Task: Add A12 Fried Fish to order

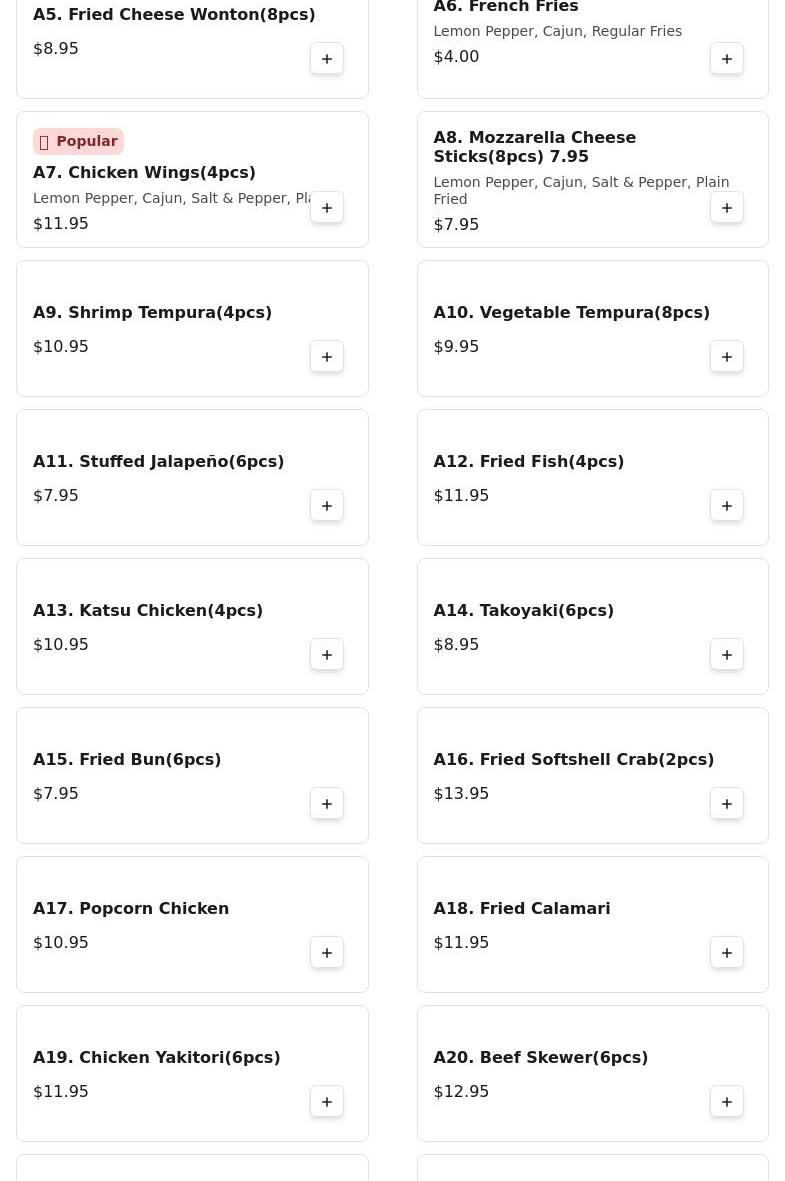Action: (727, 506)
